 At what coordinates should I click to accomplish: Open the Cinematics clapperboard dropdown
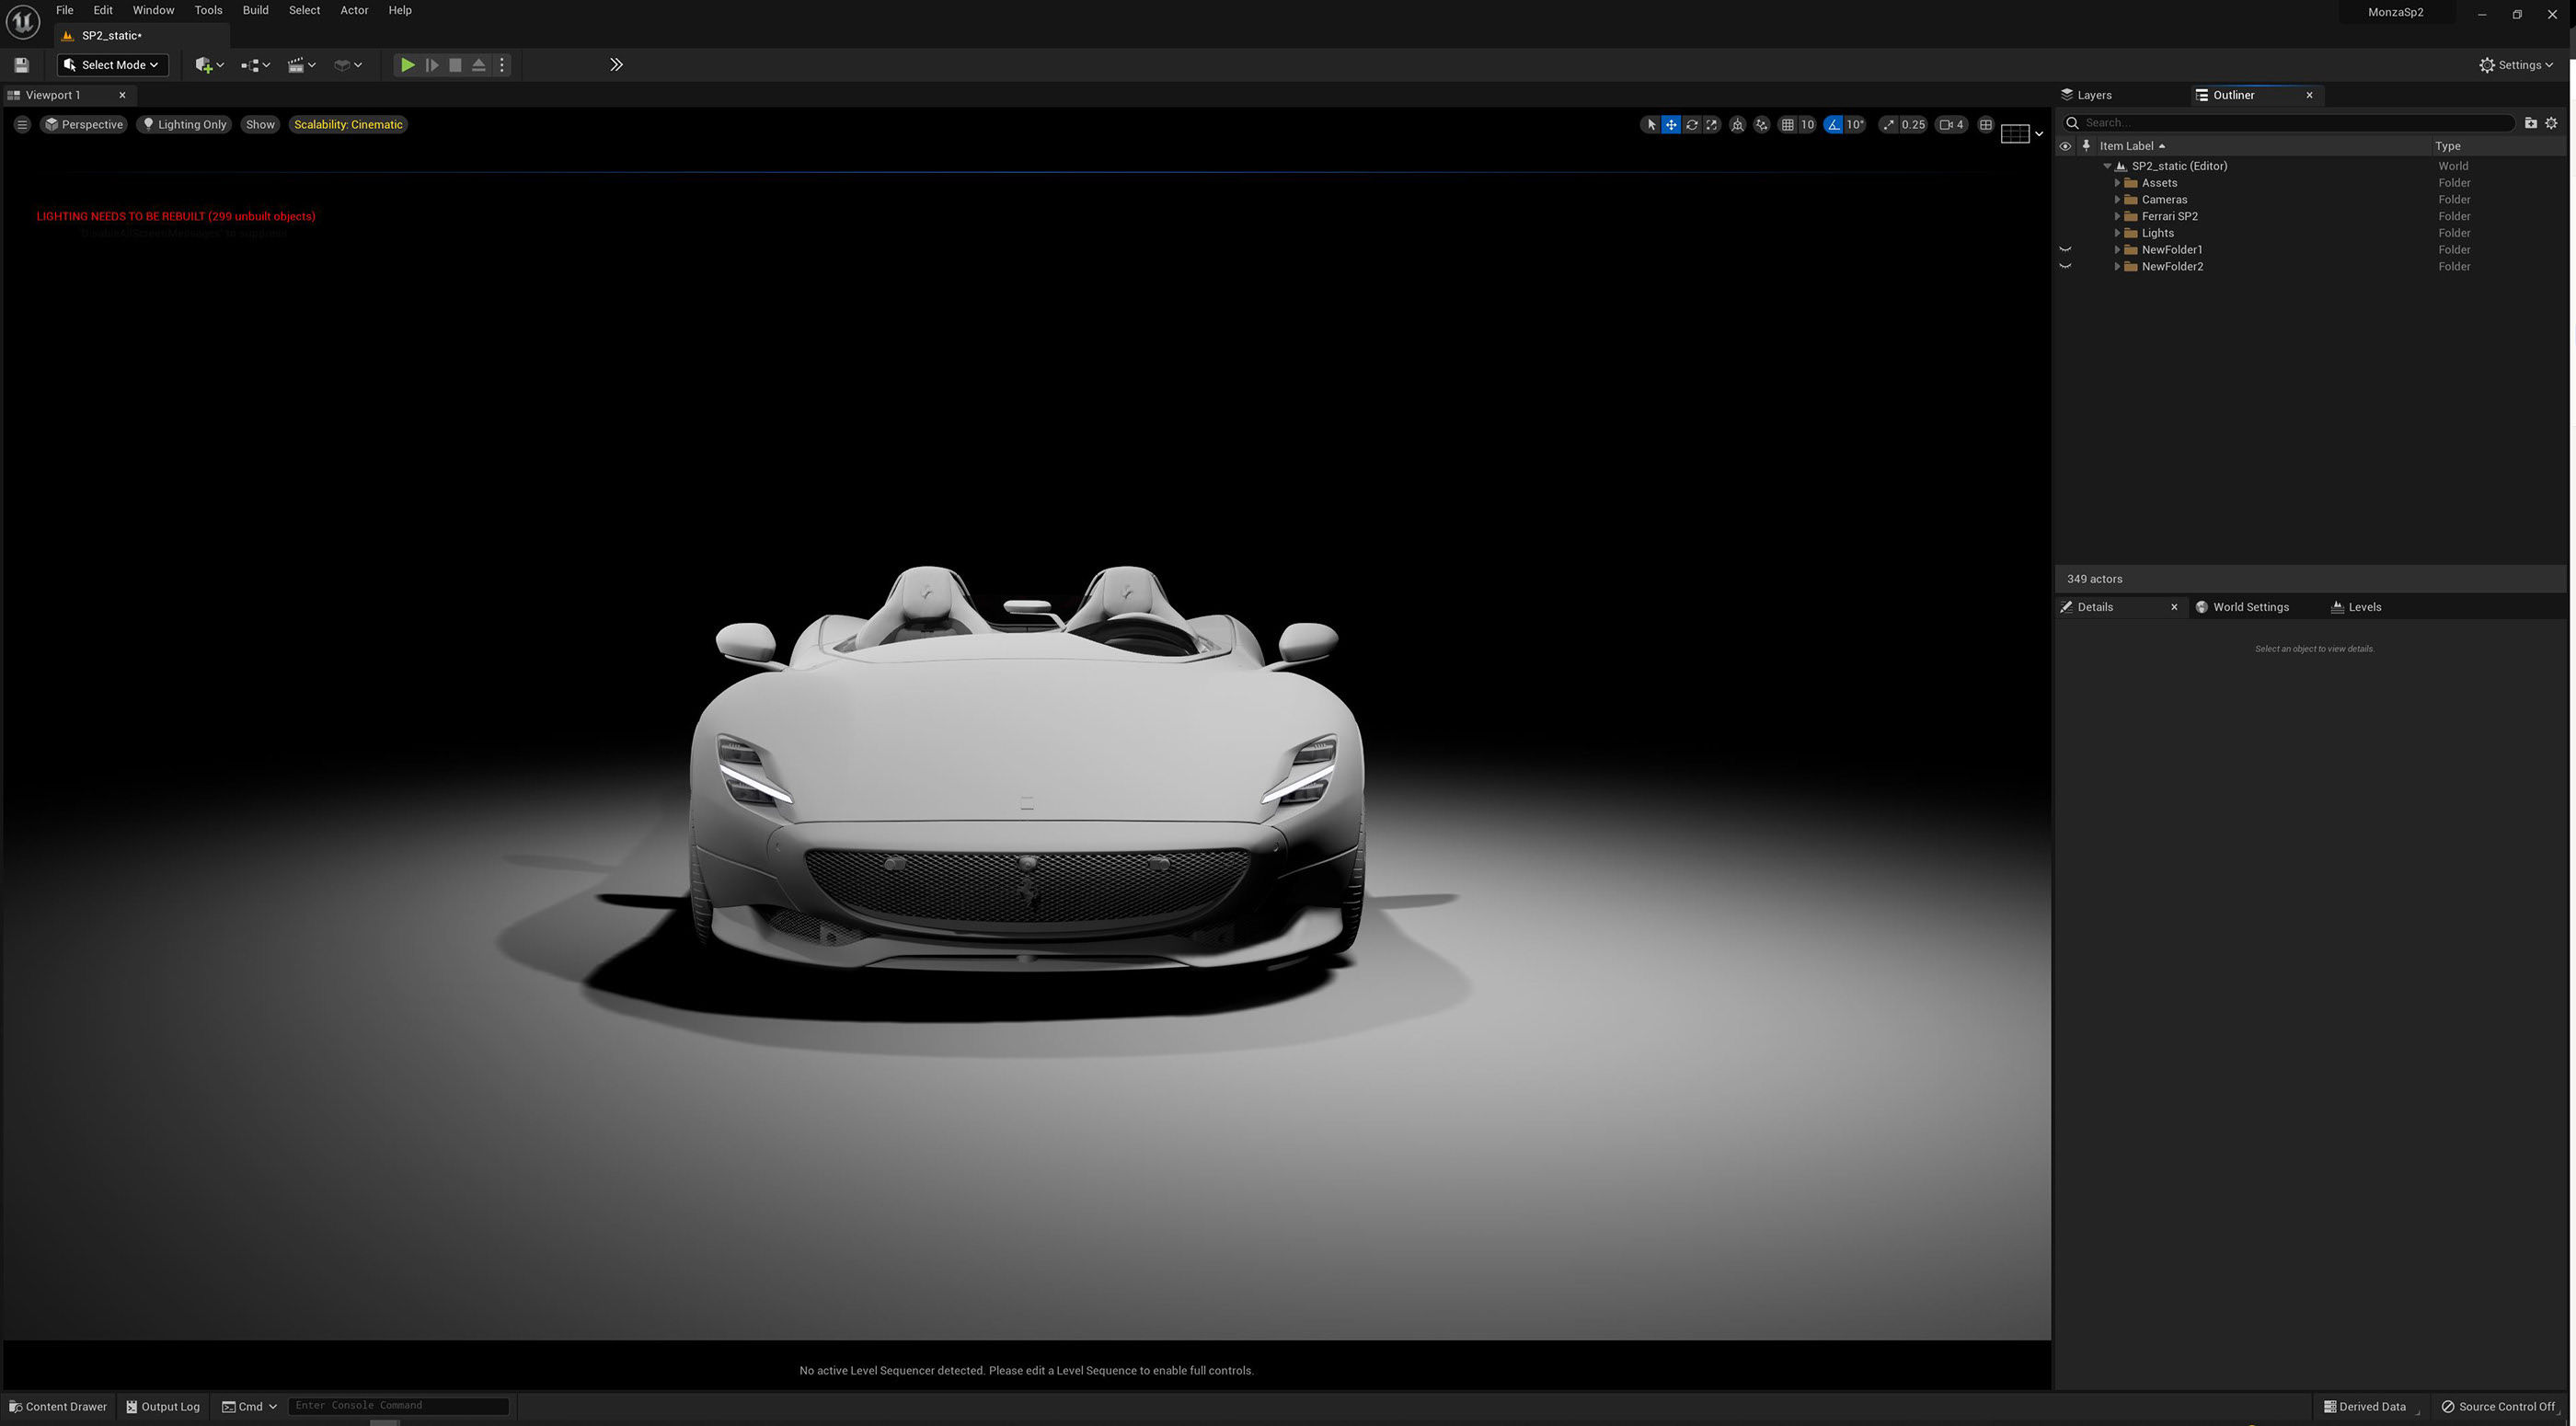(301, 65)
